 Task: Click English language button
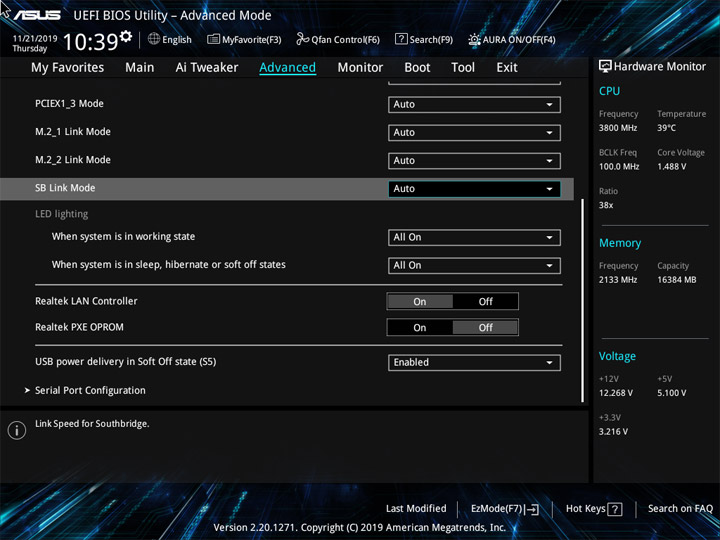click(x=177, y=40)
